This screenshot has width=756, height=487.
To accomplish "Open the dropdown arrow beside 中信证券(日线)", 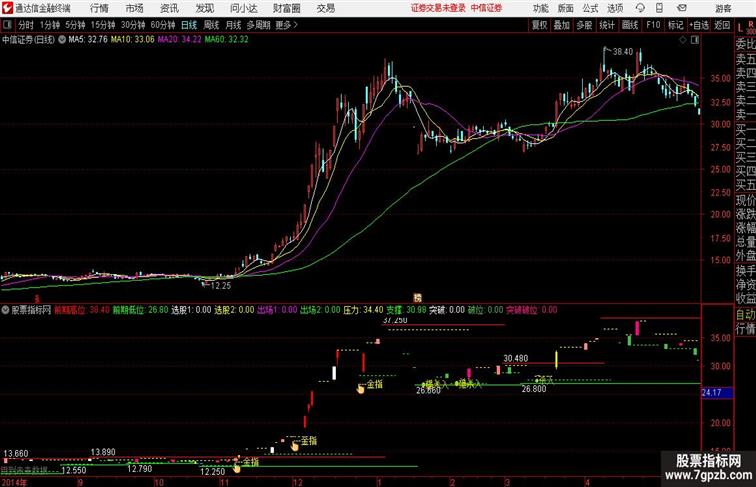I will click(62, 40).
